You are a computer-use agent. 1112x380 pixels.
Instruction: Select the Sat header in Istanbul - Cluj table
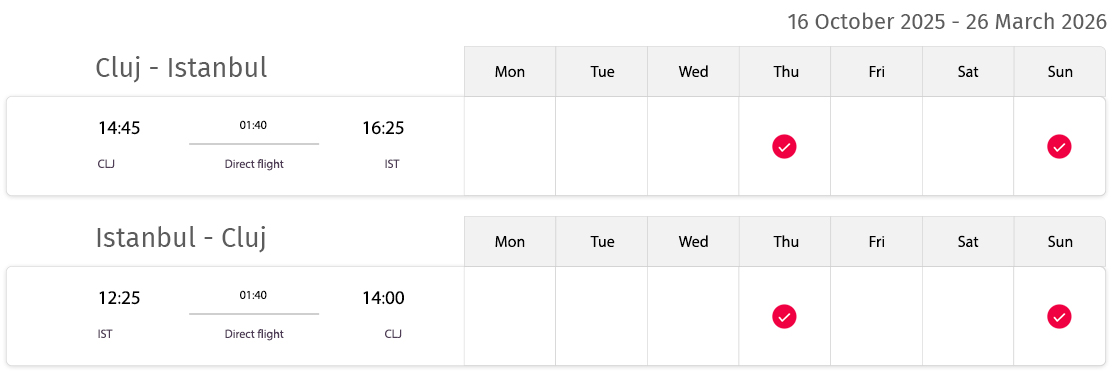pyautogui.click(x=968, y=242)
